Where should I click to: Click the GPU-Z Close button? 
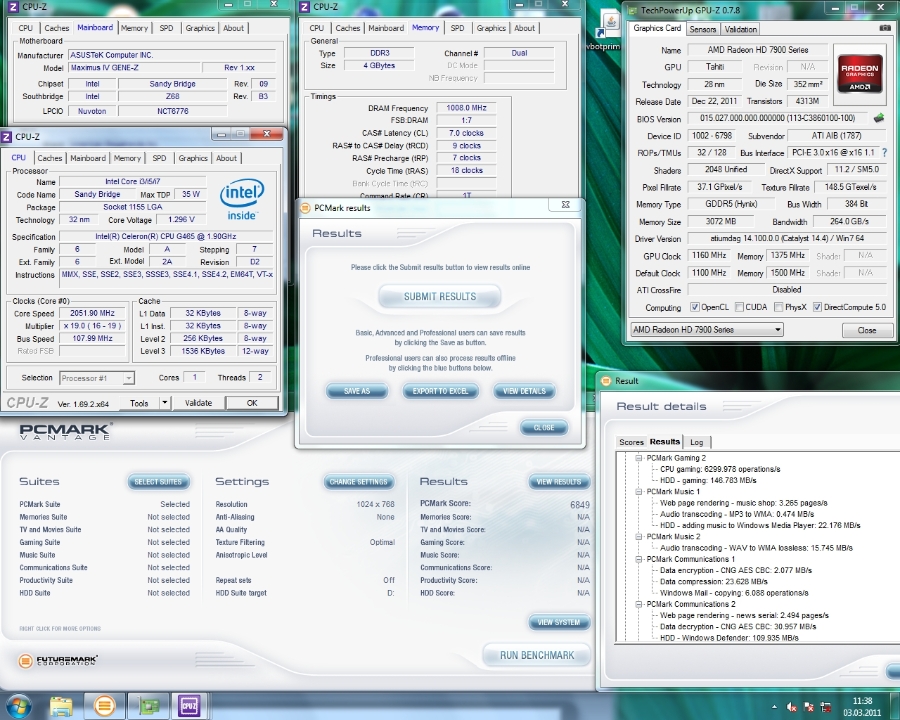point(867,330)
